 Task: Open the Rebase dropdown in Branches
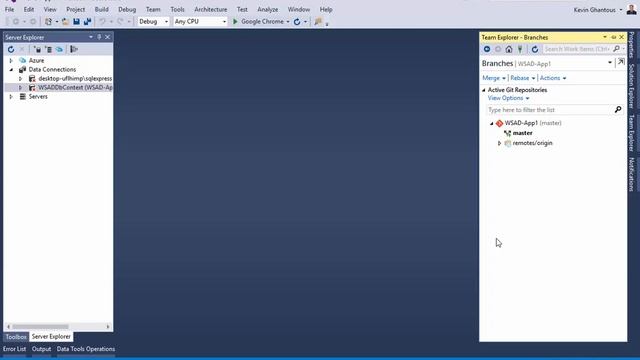click(x=522, y=78)
